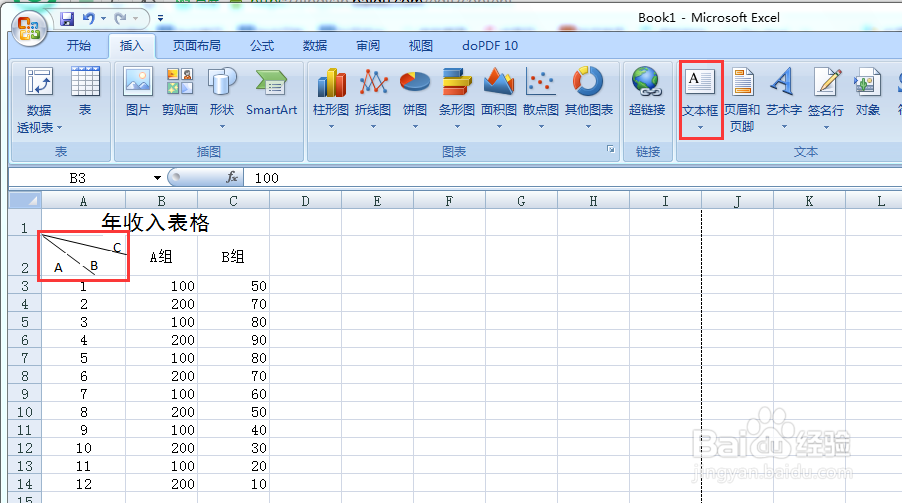Insert a picture (图片)

click(x=138, y=92)
